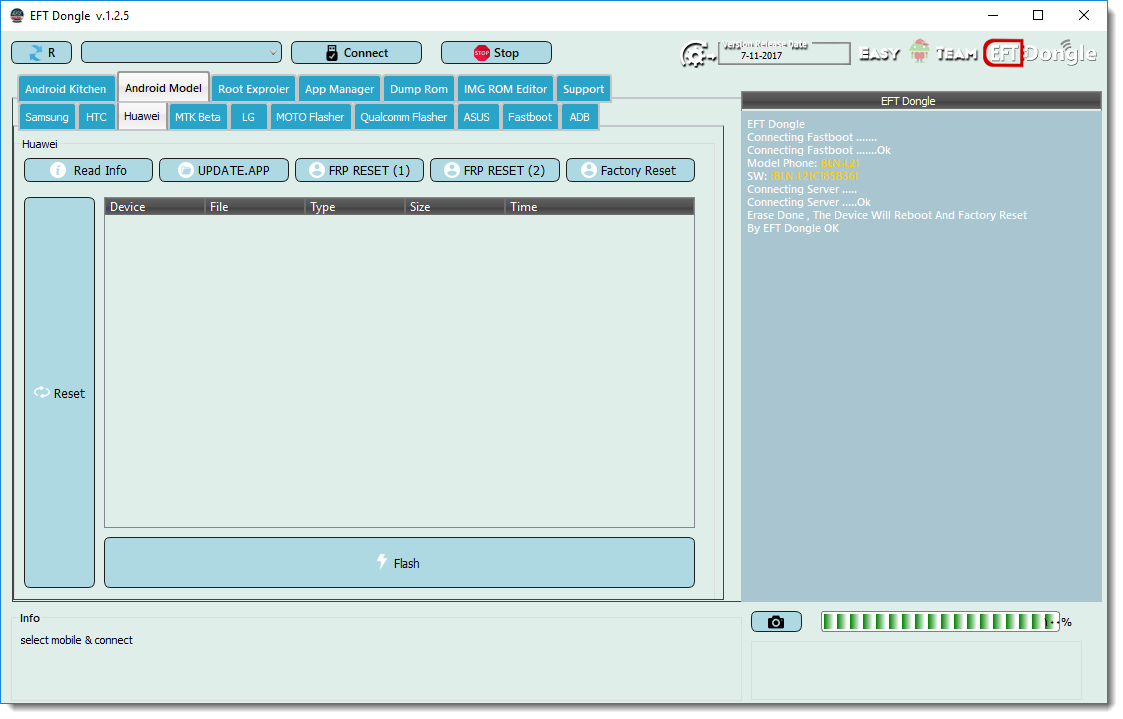1123x719 pixels.
Task: Click the camera screenshot button
Action: pyautogui.click(x=776, y=622)
